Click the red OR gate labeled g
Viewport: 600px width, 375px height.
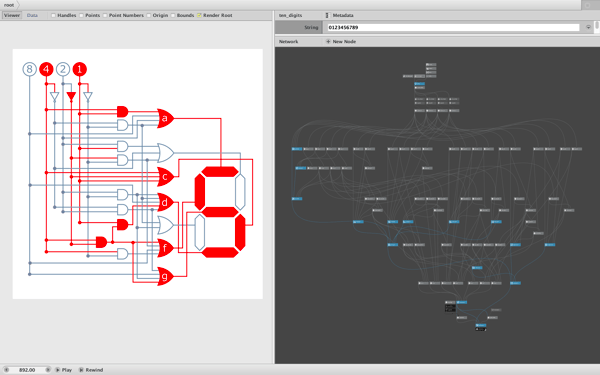(165, 276)
